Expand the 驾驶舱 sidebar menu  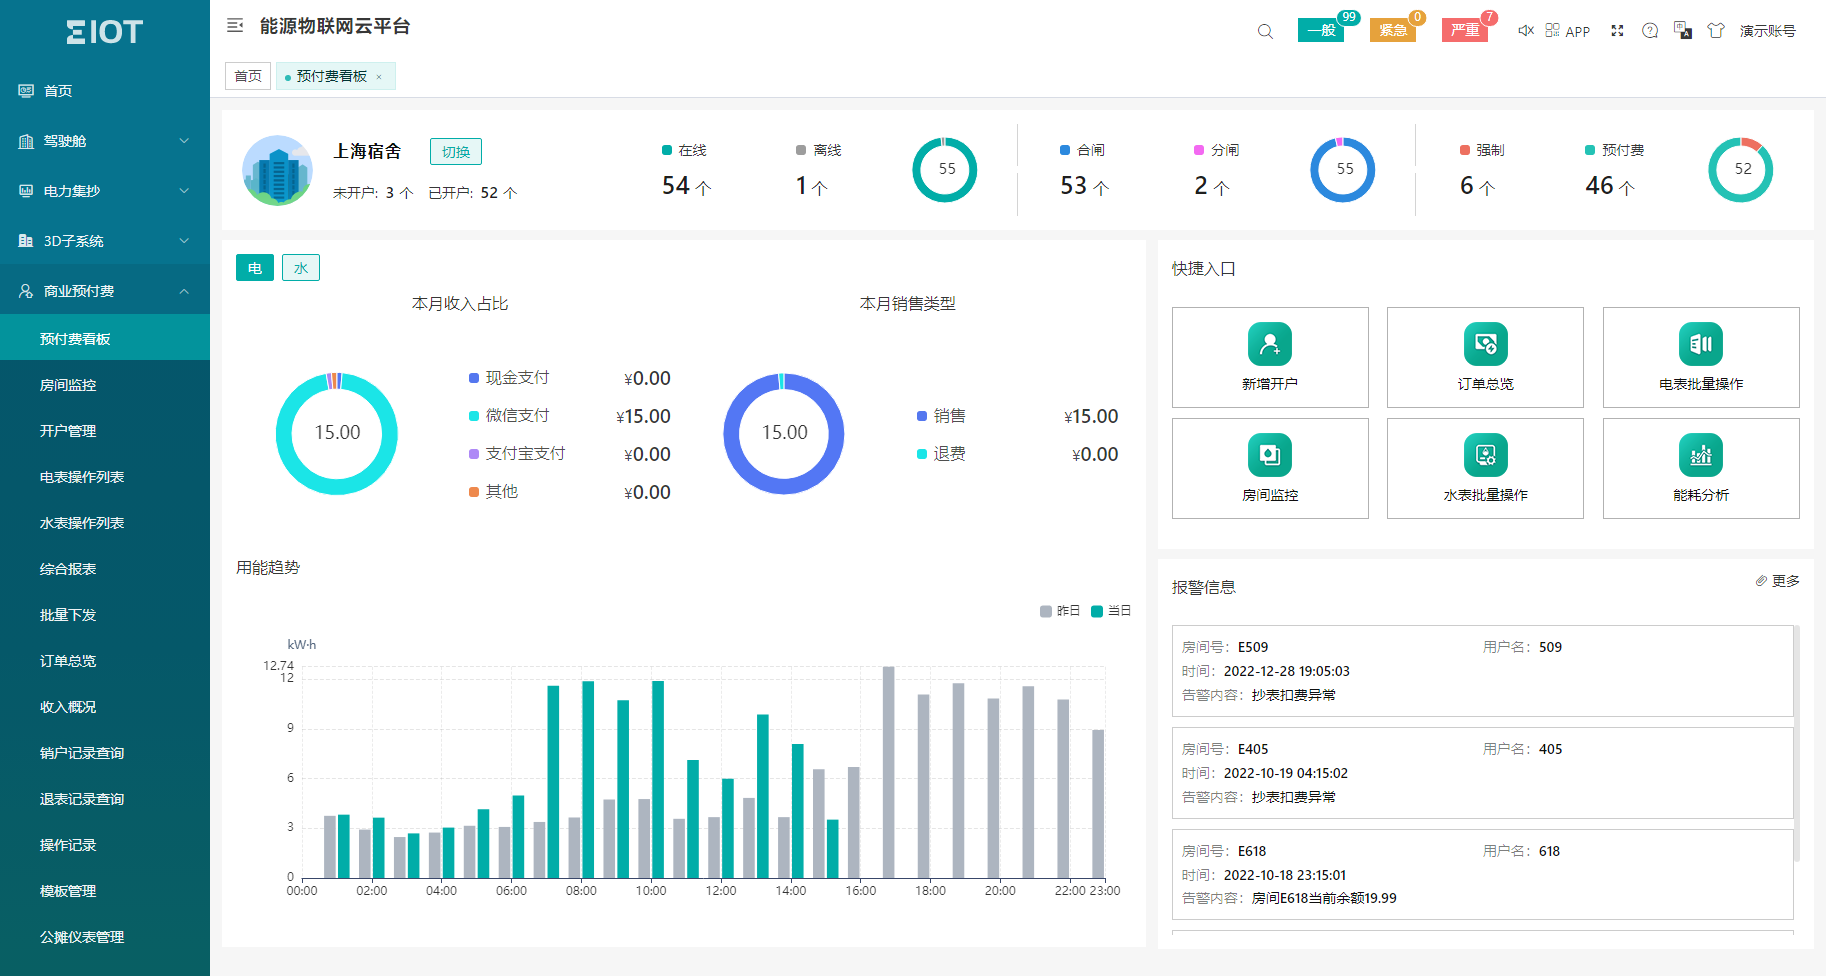[x=104, y=141]
